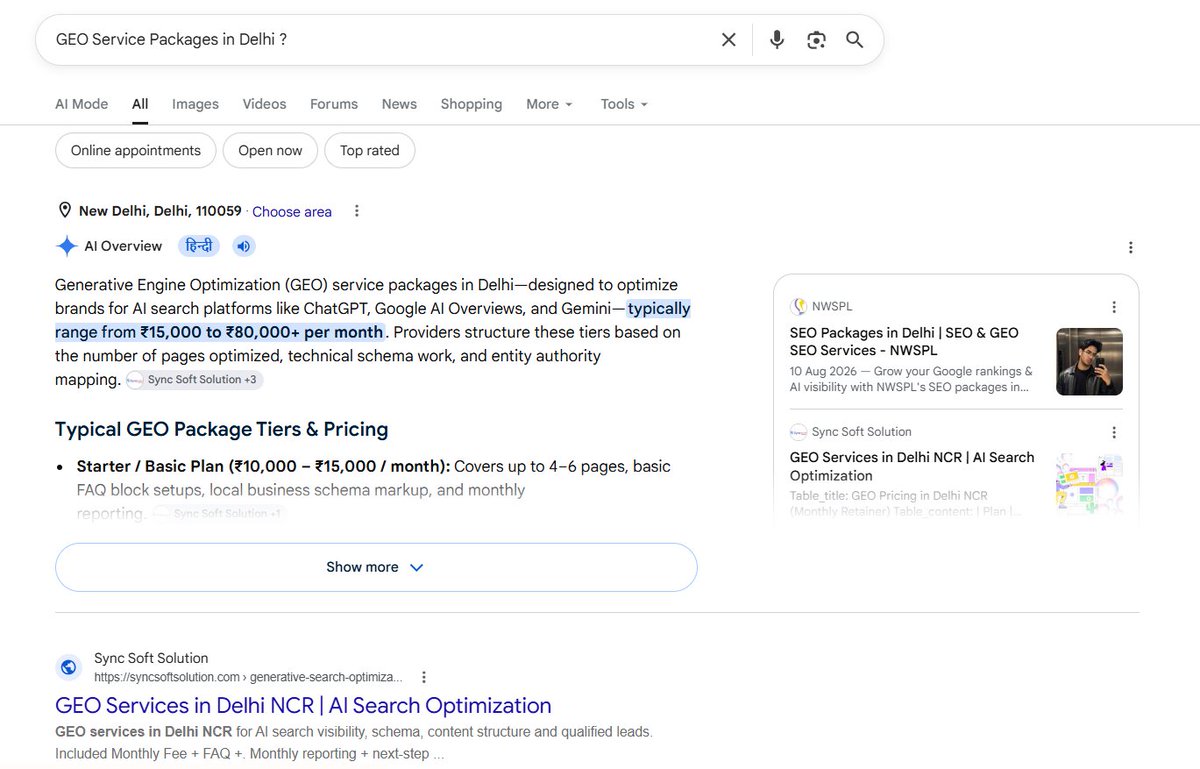Open result three-dot menu beside syncsoftsolution URL
Image resolution: width=1200 pixels, height=769 pixels.
tap(424, 677)
